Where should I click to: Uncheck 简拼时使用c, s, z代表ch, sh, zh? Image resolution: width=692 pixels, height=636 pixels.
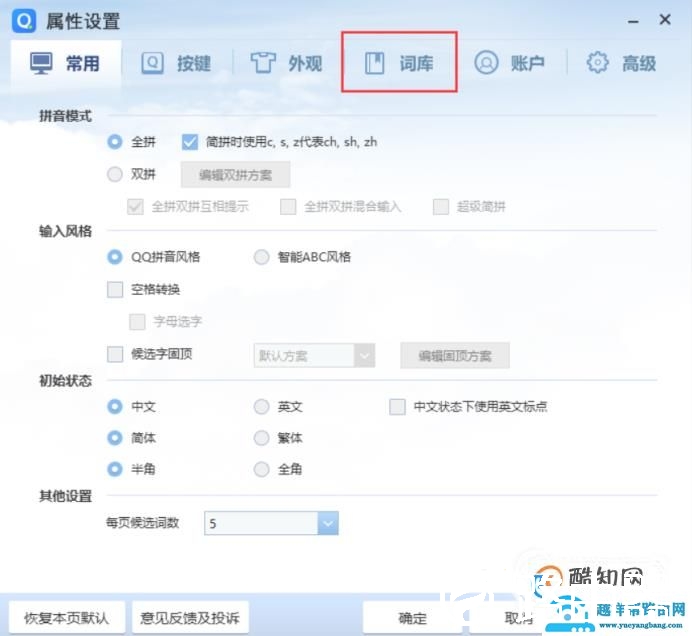(x=190, y=142)
